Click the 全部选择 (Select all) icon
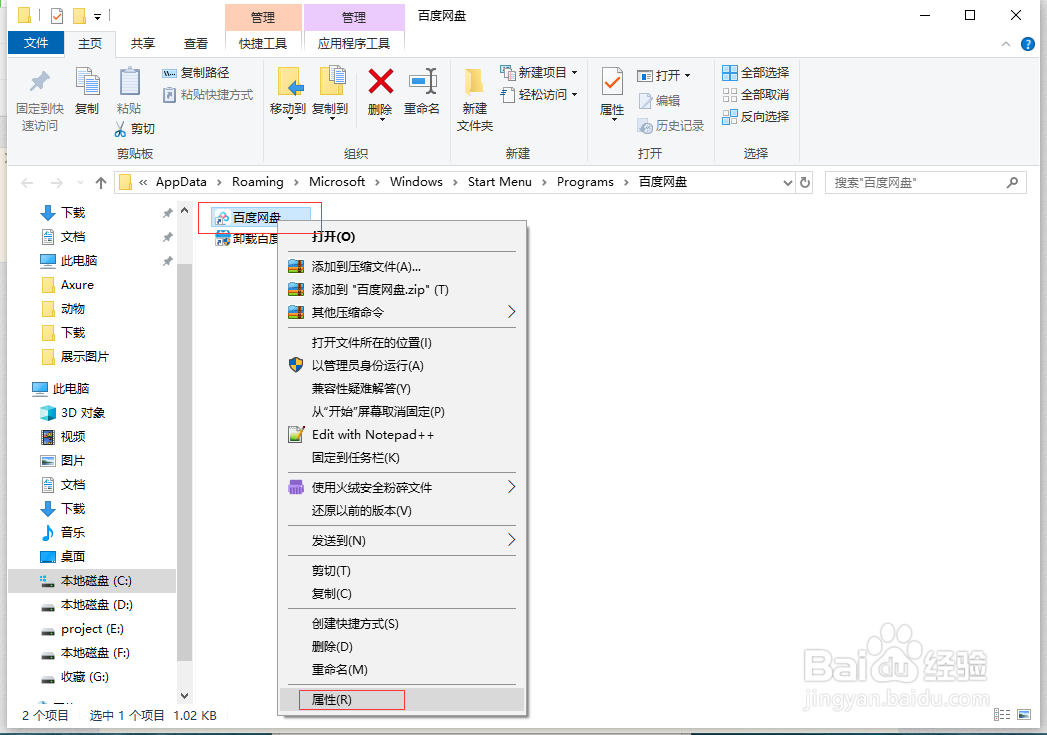The height and width of the screenshot is (735, 1047). coord(755,72)
